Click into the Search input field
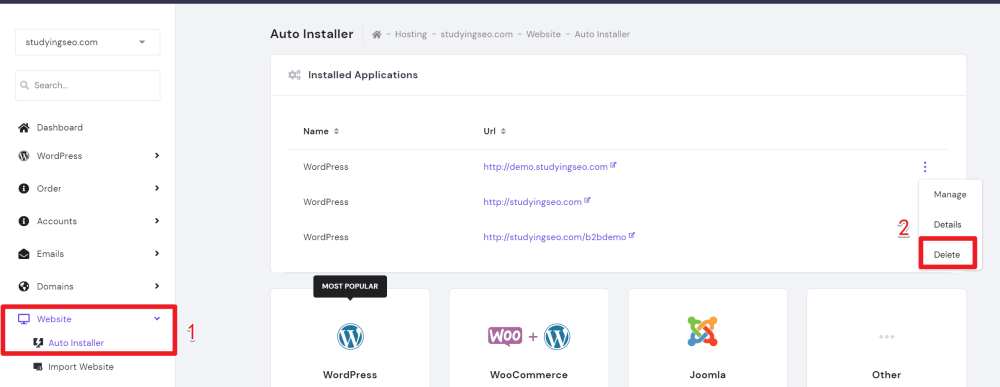 (x=88, y=85)
